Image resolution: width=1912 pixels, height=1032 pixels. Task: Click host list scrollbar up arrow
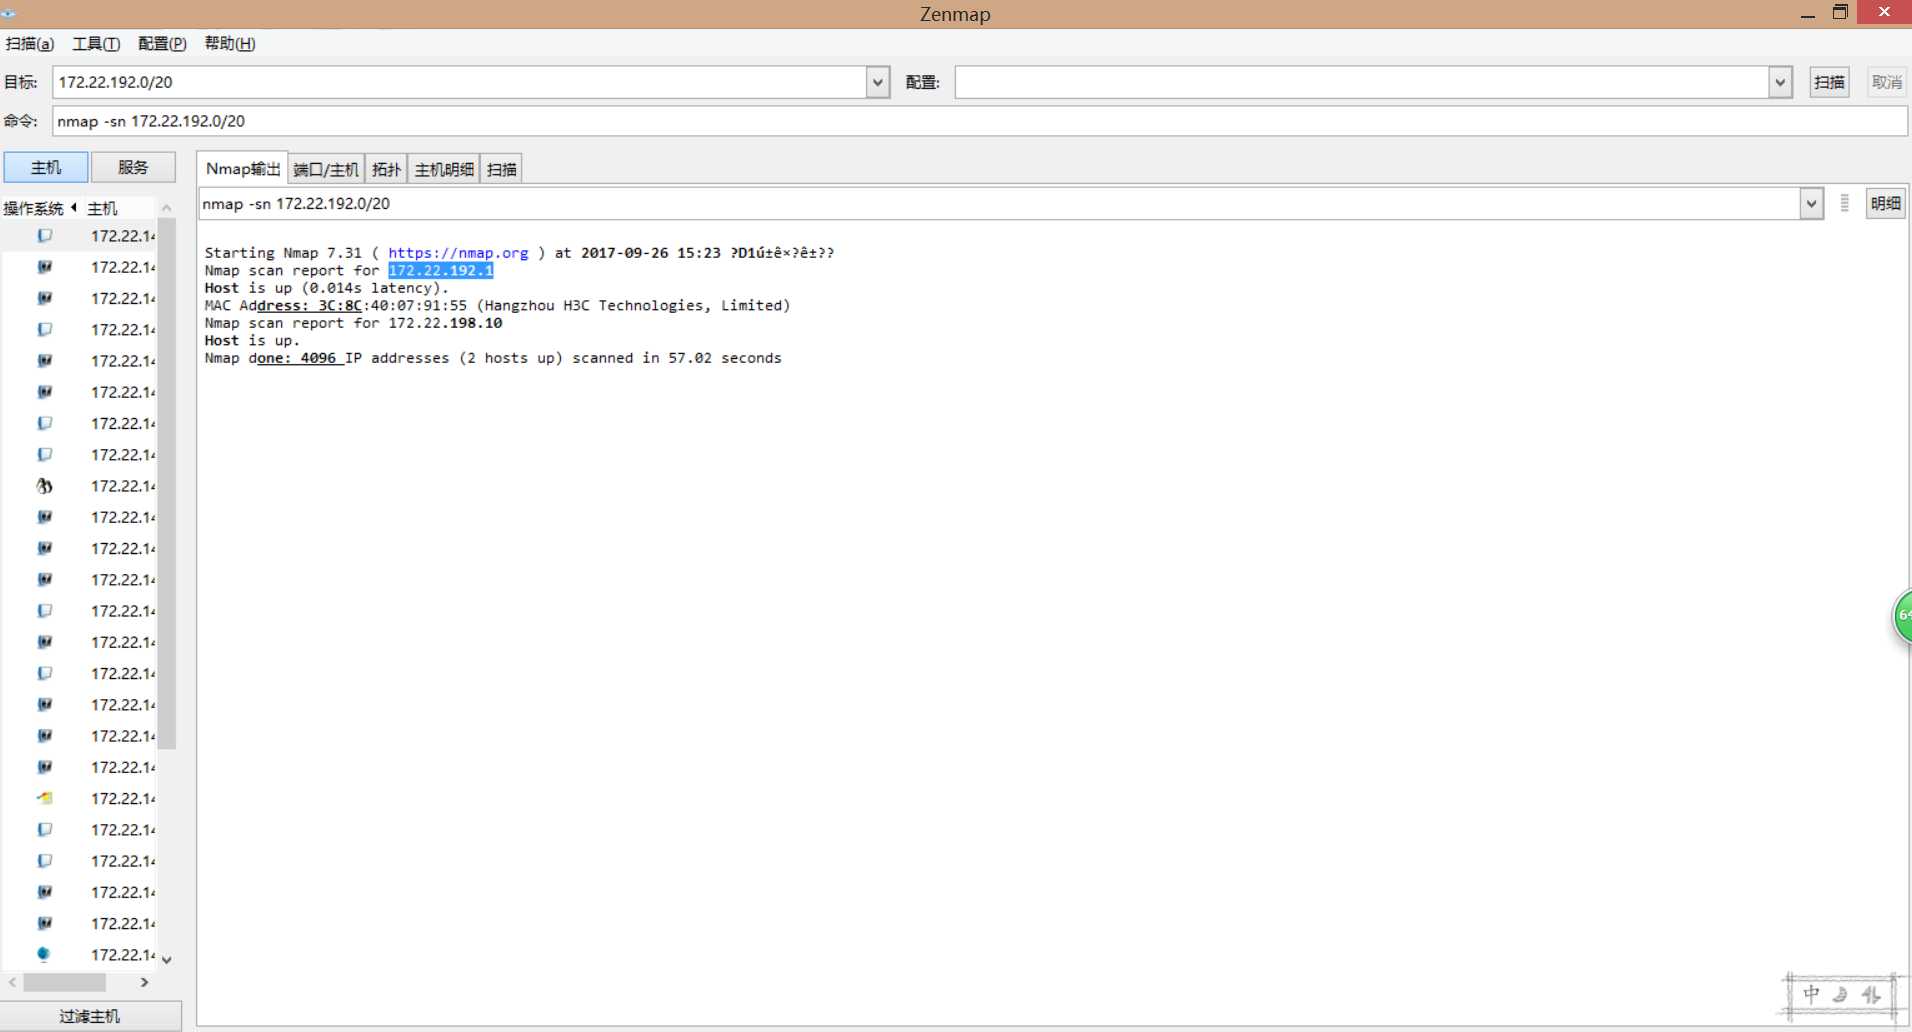tap(167, 208)
